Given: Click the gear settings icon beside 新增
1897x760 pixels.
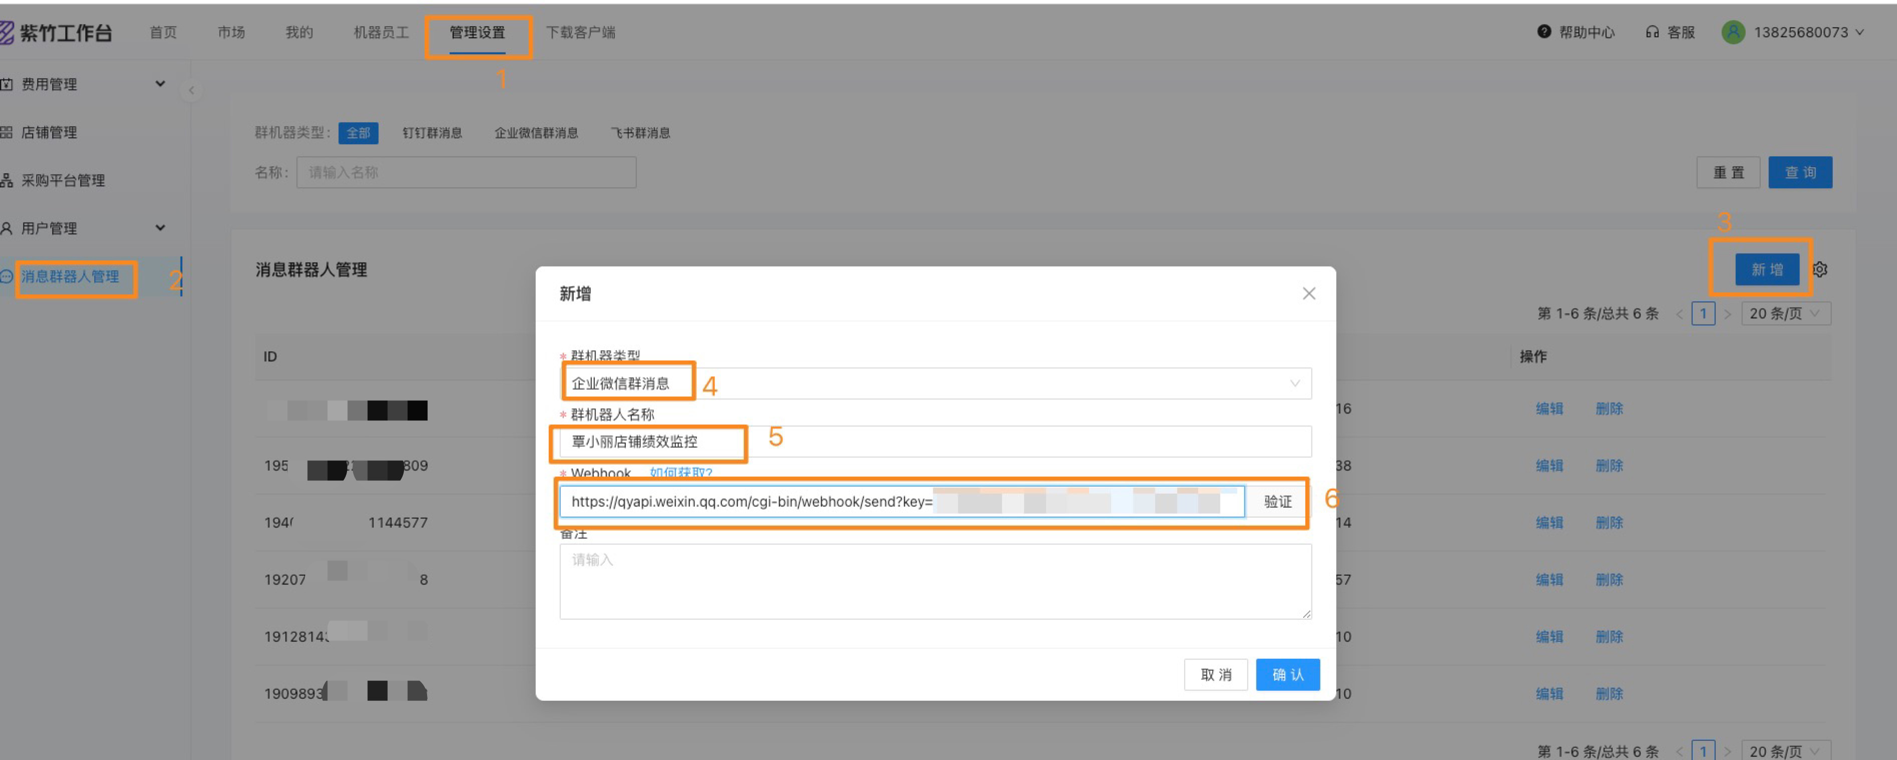Looking at the screenshot, I should pos(1820,270).
